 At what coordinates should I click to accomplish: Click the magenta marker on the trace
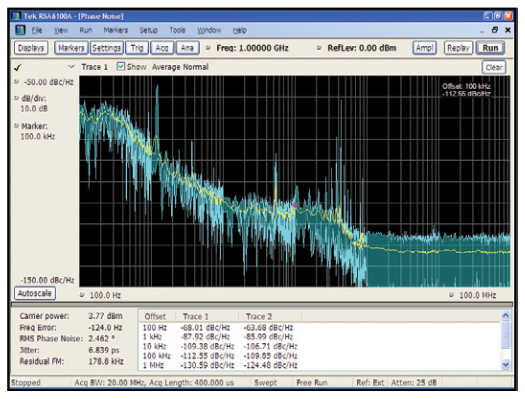pyautogui.click(x=295, y=205)
